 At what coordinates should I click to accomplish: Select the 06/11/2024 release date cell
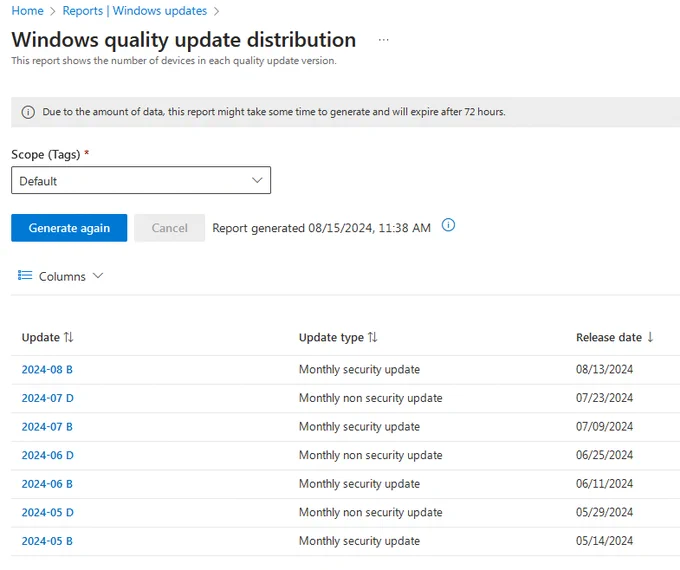pyautogui.click(x=605, y=484)
